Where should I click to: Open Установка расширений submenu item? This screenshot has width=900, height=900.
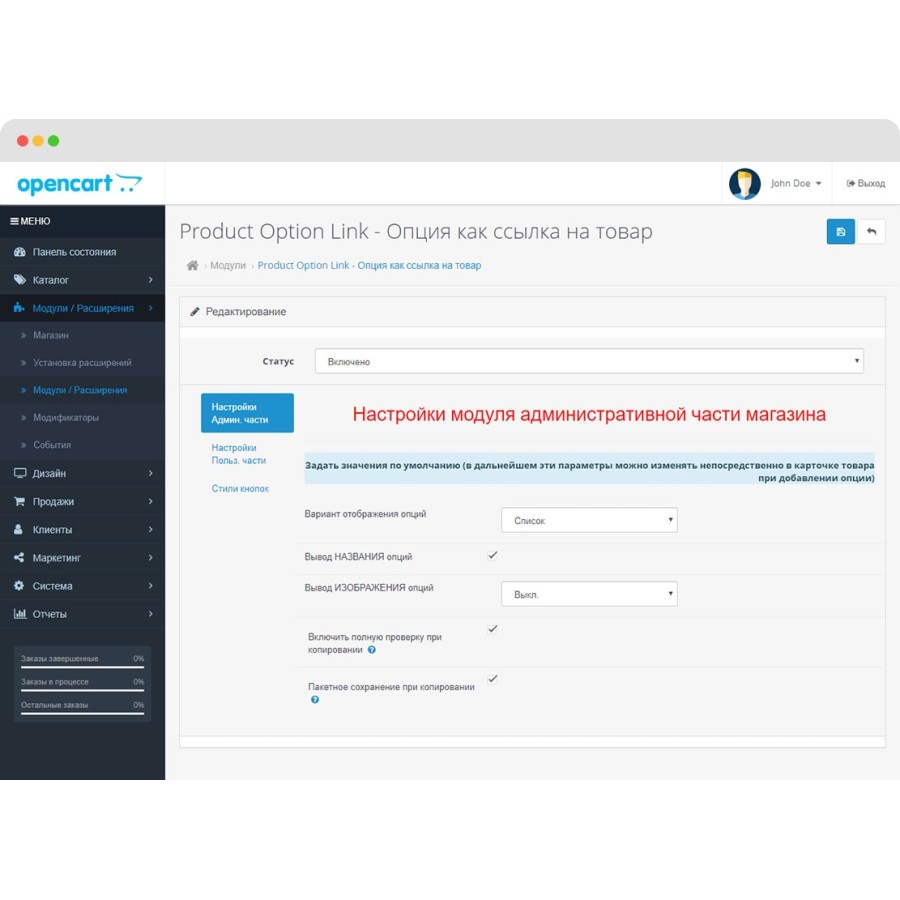point(82,362)
